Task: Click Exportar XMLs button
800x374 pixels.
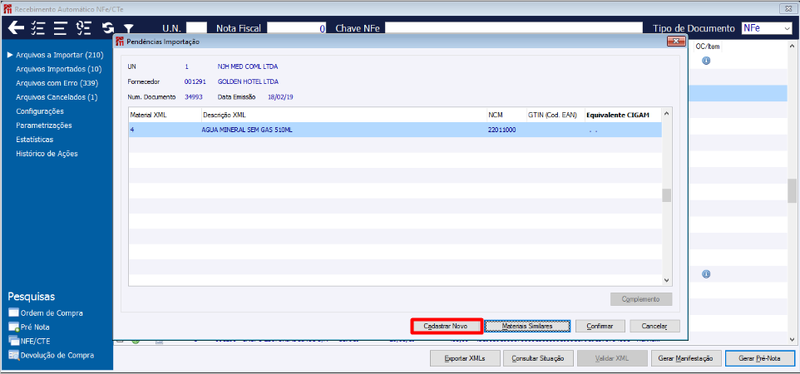Action: coord(465,358)
